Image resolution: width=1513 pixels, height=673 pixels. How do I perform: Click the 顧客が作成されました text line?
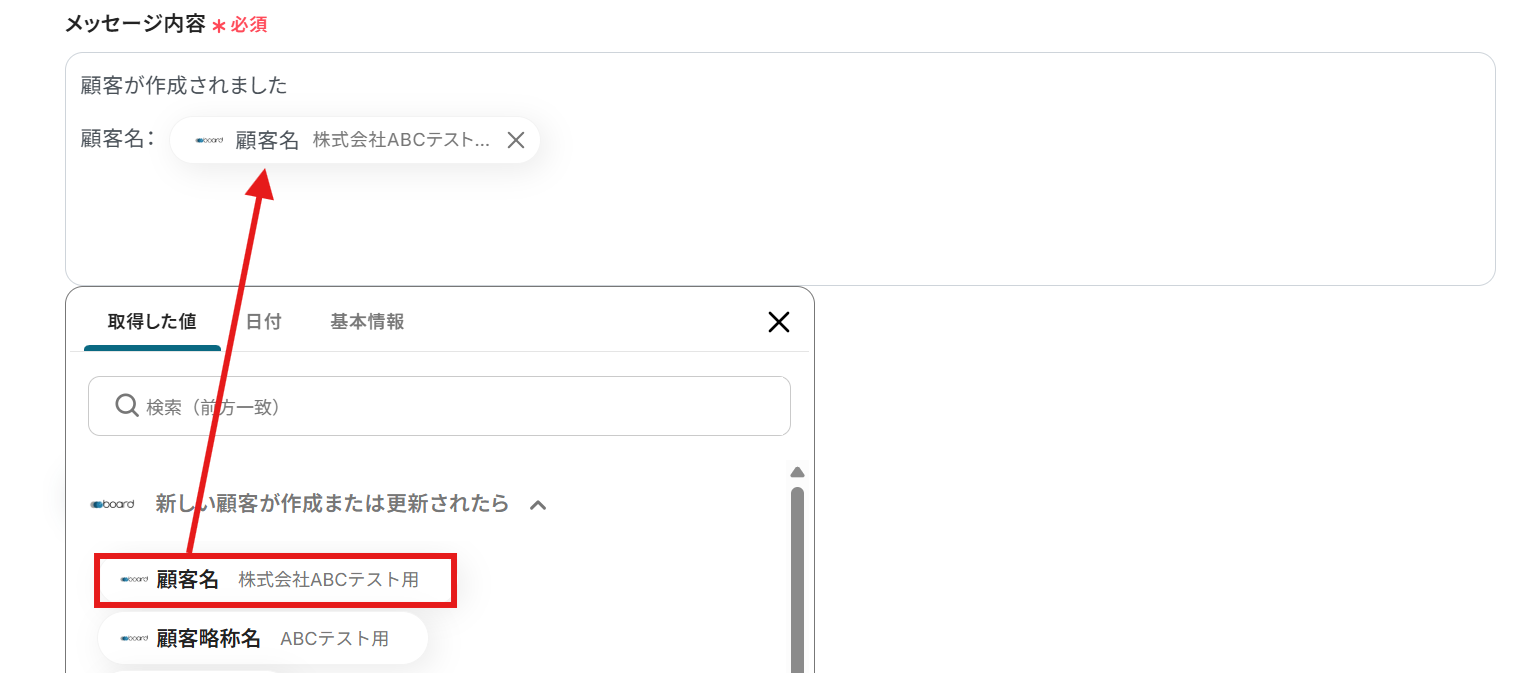(184, 85)
